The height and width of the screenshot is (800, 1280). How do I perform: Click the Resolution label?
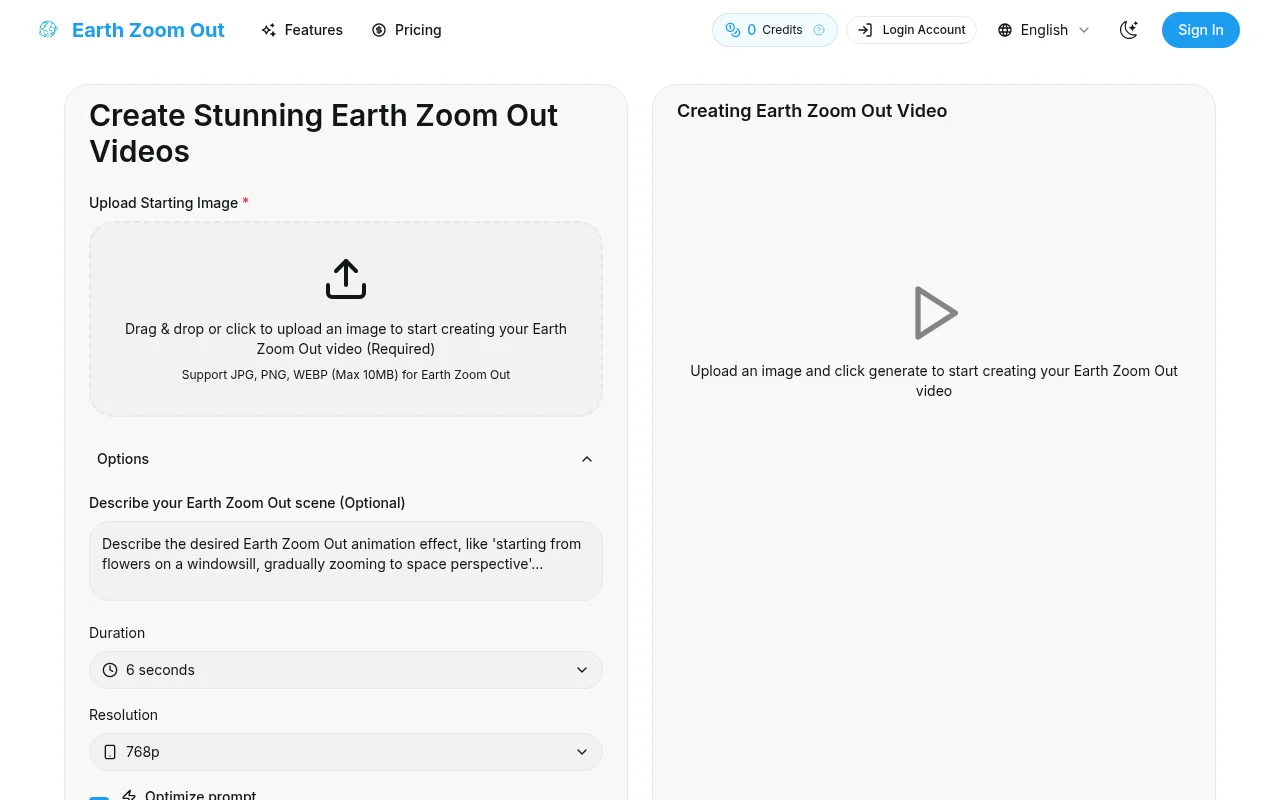click(x=123, y=715)
